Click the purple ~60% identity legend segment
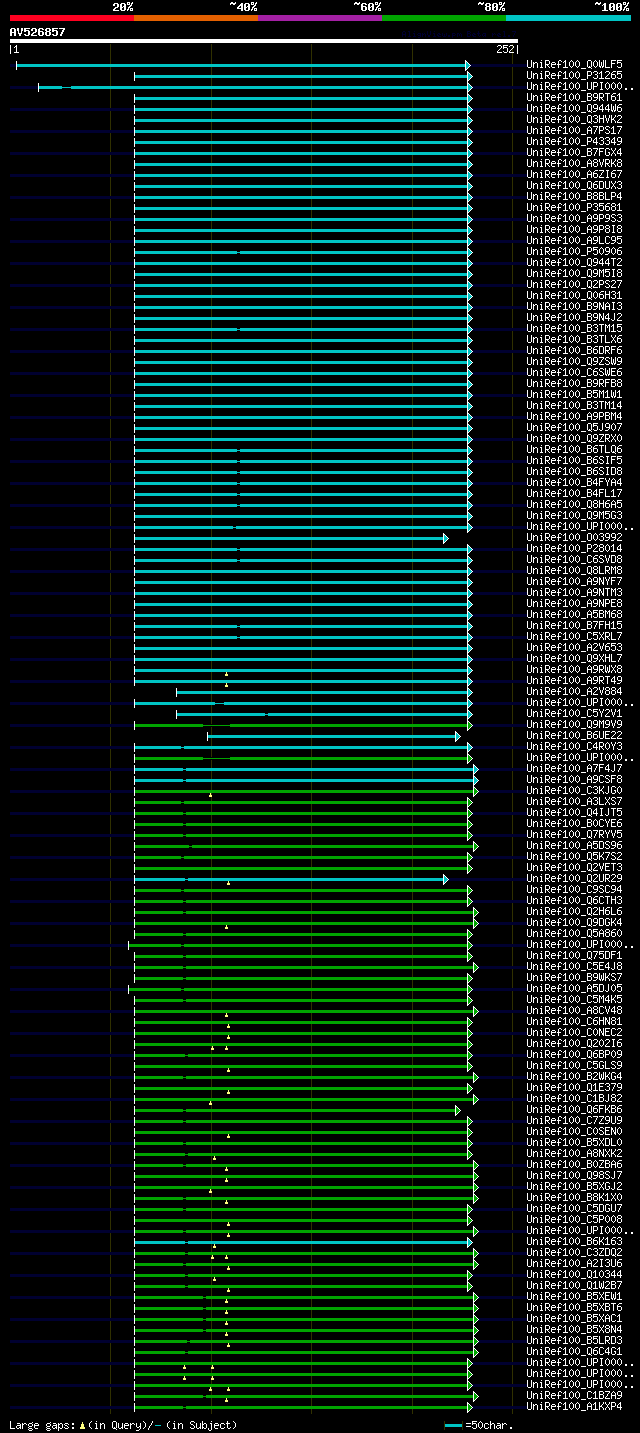This screenshot has height=1433, width=640. [x=320, y=18]
